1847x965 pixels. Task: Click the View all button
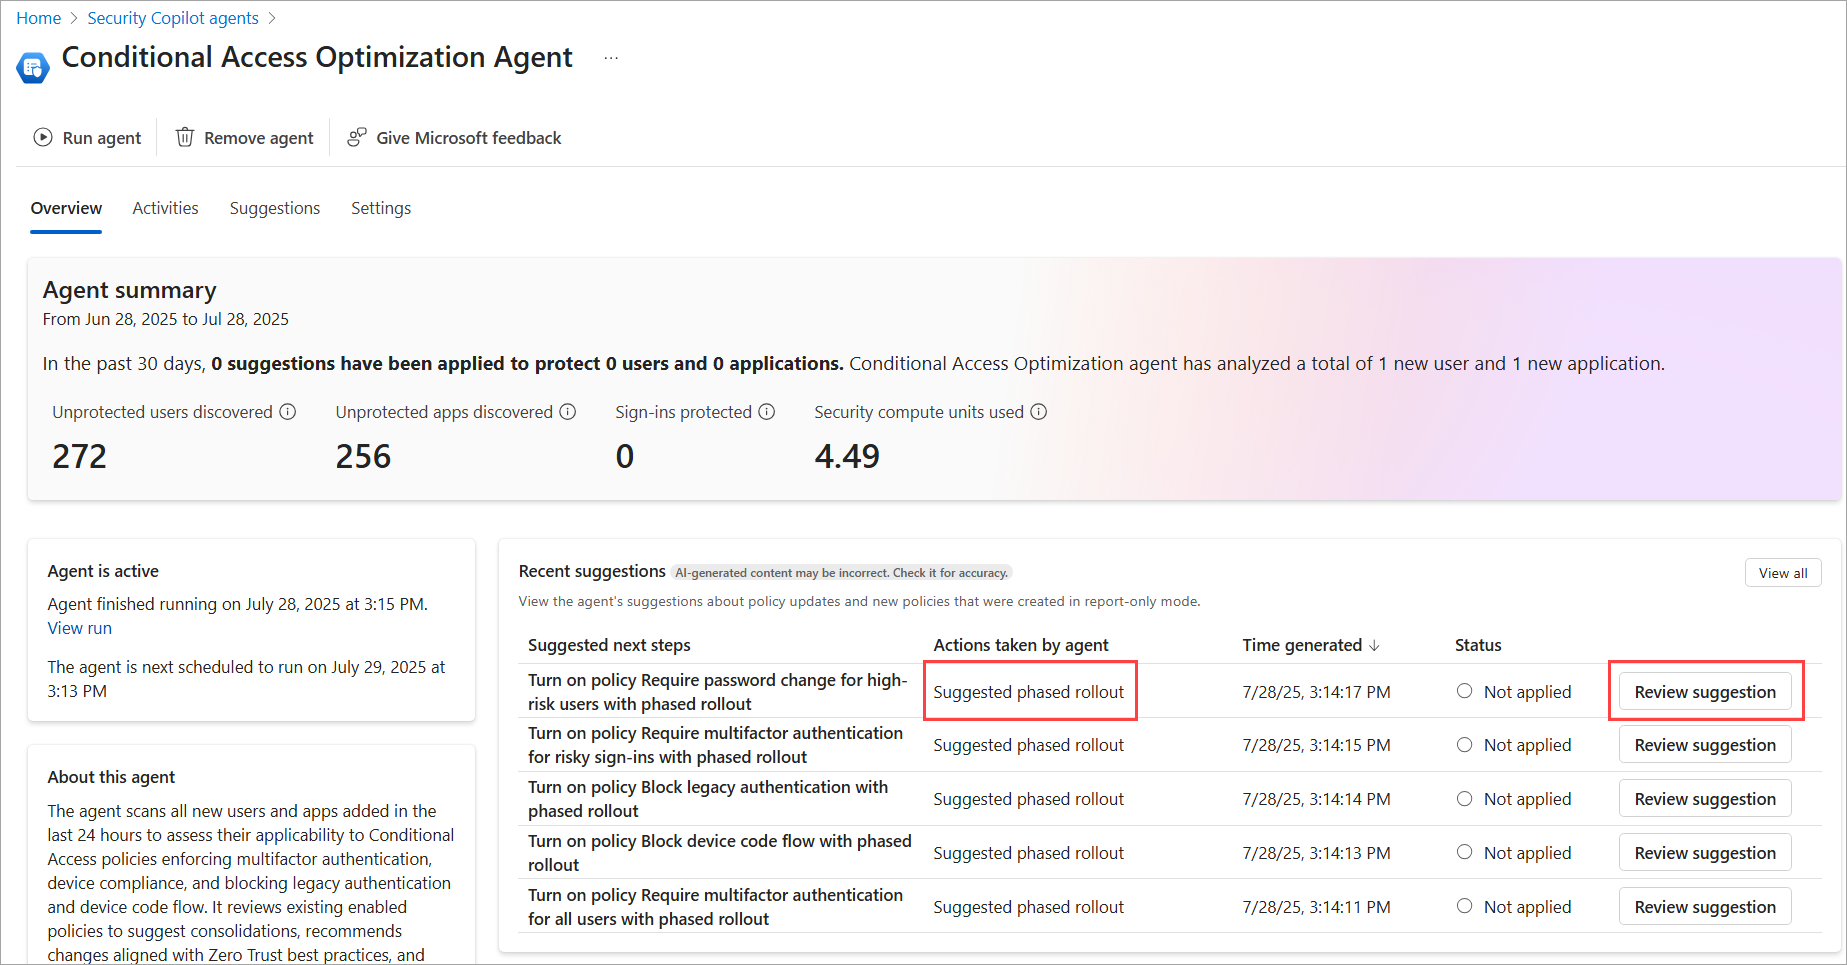pos(1783,573)
